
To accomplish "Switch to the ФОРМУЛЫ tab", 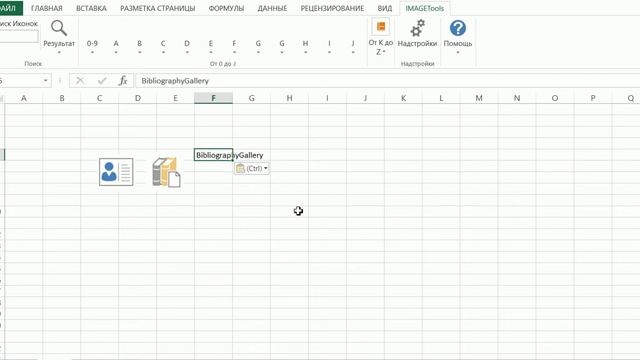I will click(226, 8).
